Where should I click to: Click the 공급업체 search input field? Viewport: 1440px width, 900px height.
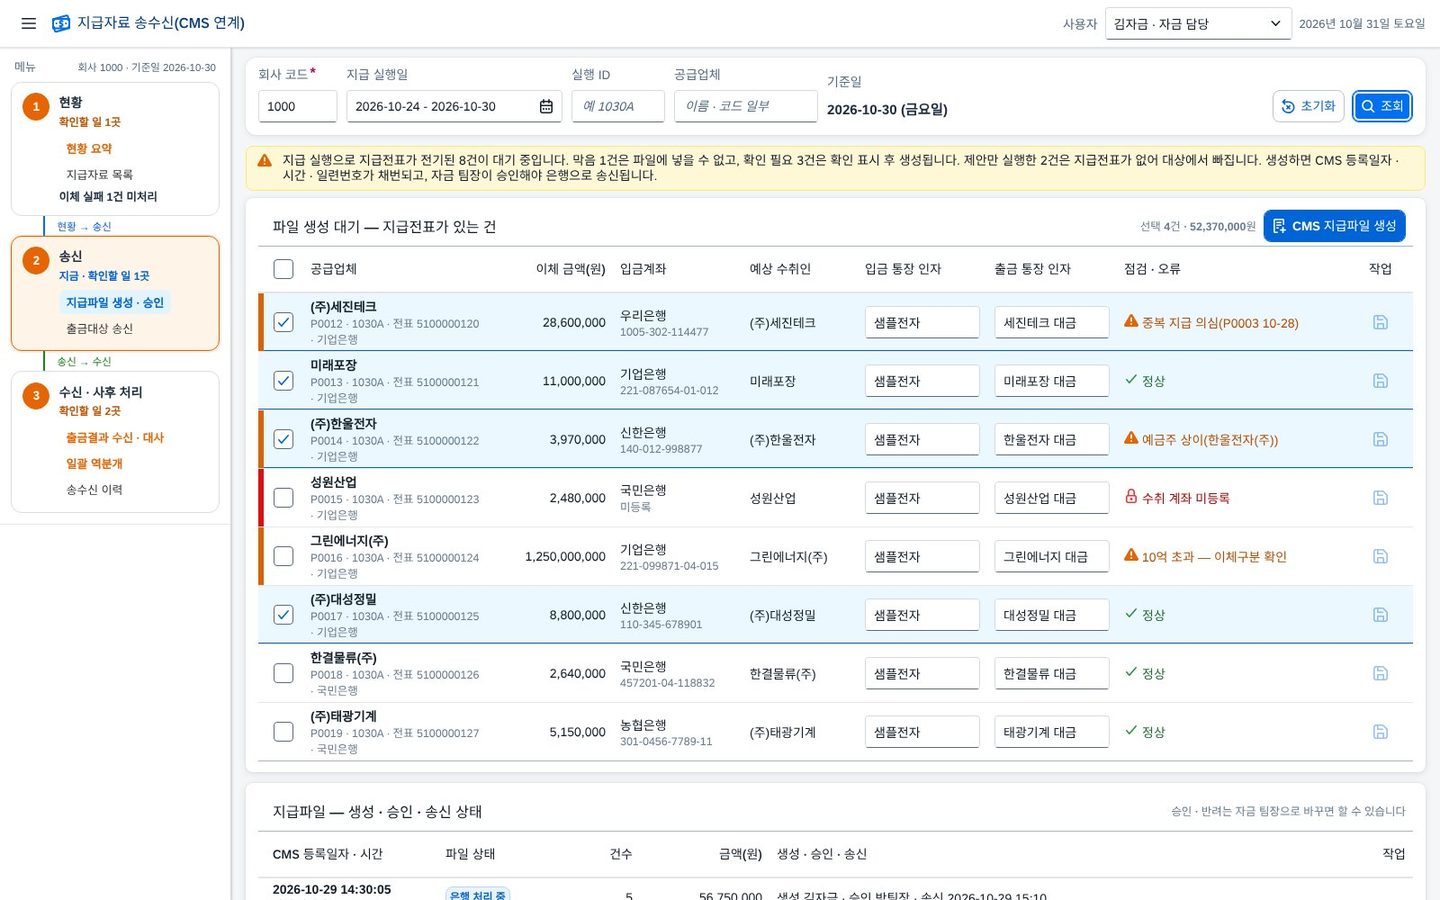(745, 106)
